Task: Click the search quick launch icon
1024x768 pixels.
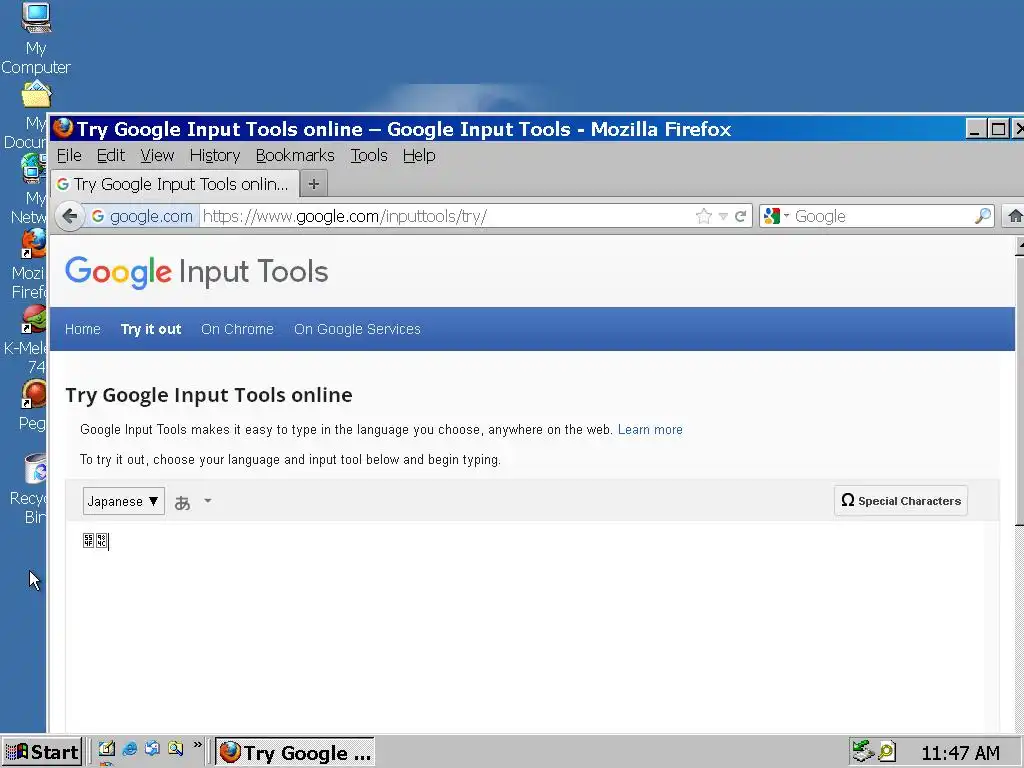Action: click(x=175, y=748)
